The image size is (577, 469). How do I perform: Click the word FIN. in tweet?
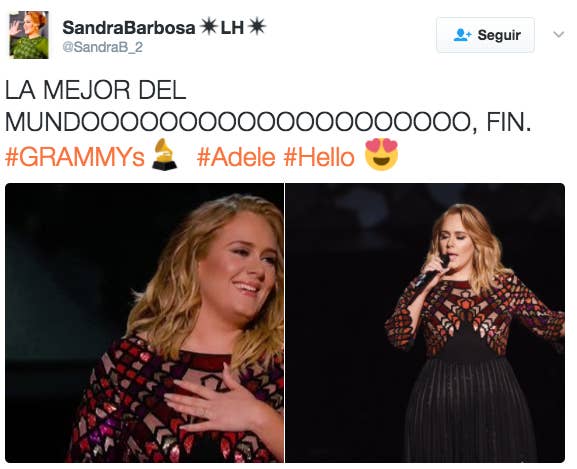pos(509,122)
